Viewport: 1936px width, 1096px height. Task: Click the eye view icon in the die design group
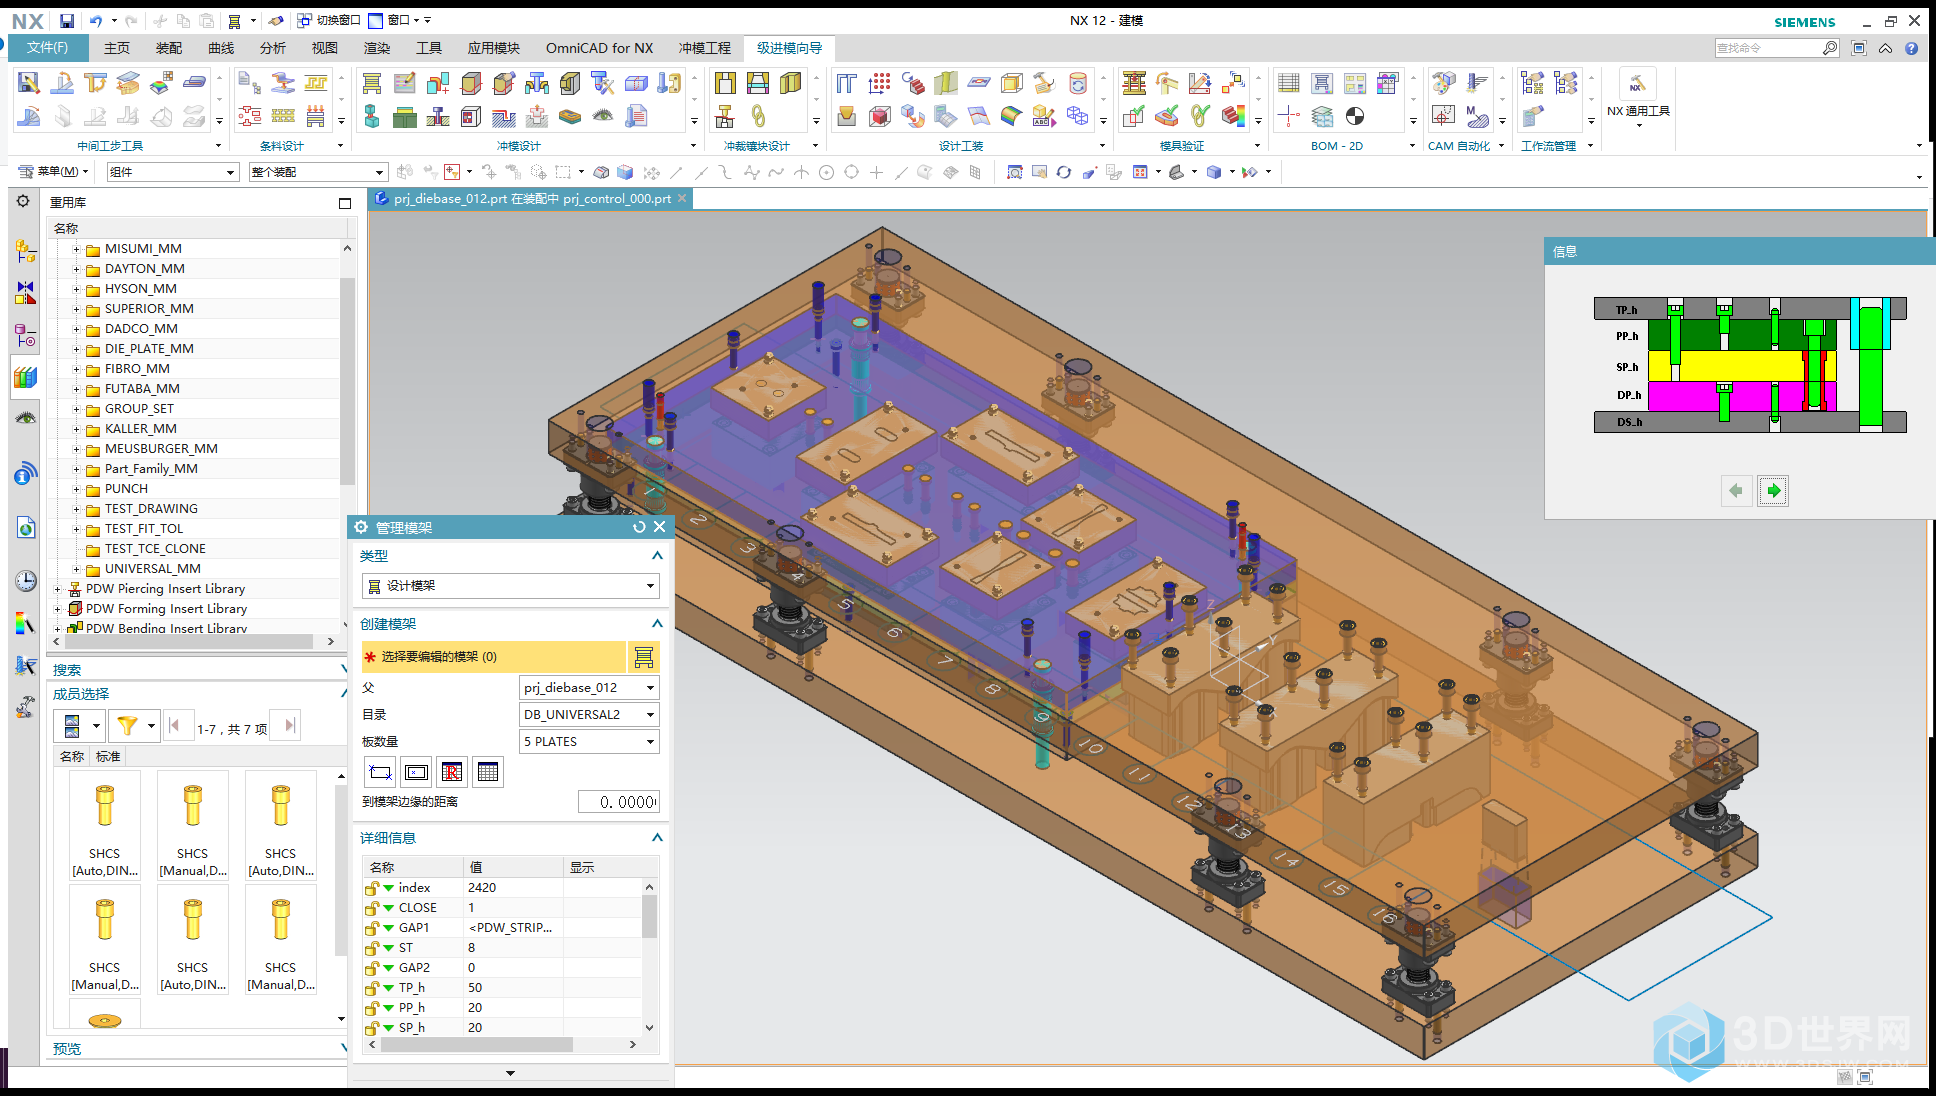(603, 116)
